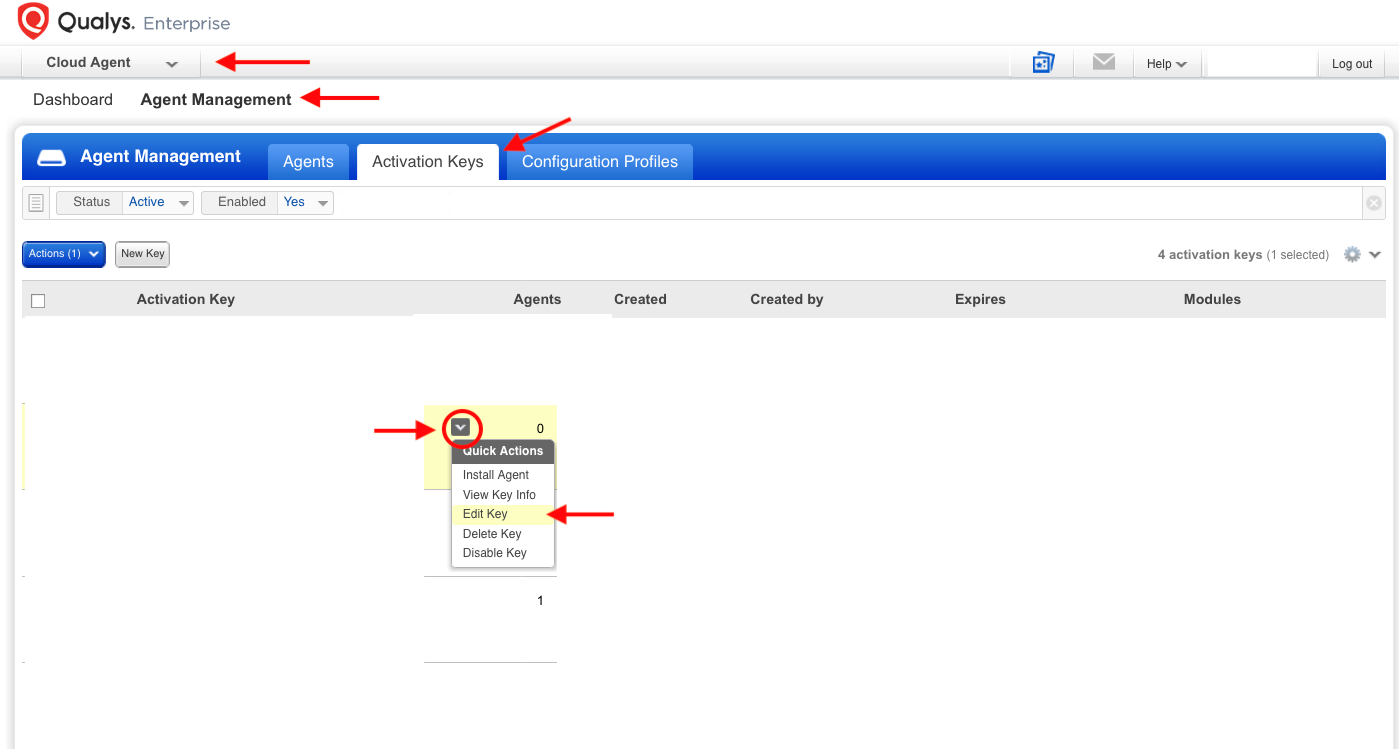Select Edit Key from Quick Actions
This screenshot has height=749, width=1399.
[485, 513]
